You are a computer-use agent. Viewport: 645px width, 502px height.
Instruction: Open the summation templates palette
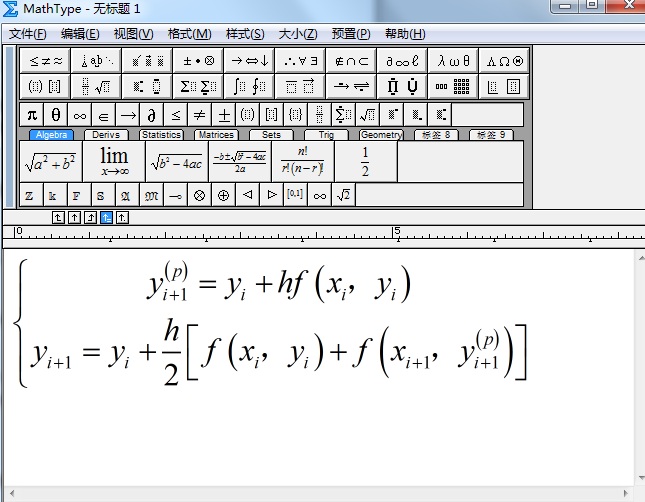(x=197, y=86)
